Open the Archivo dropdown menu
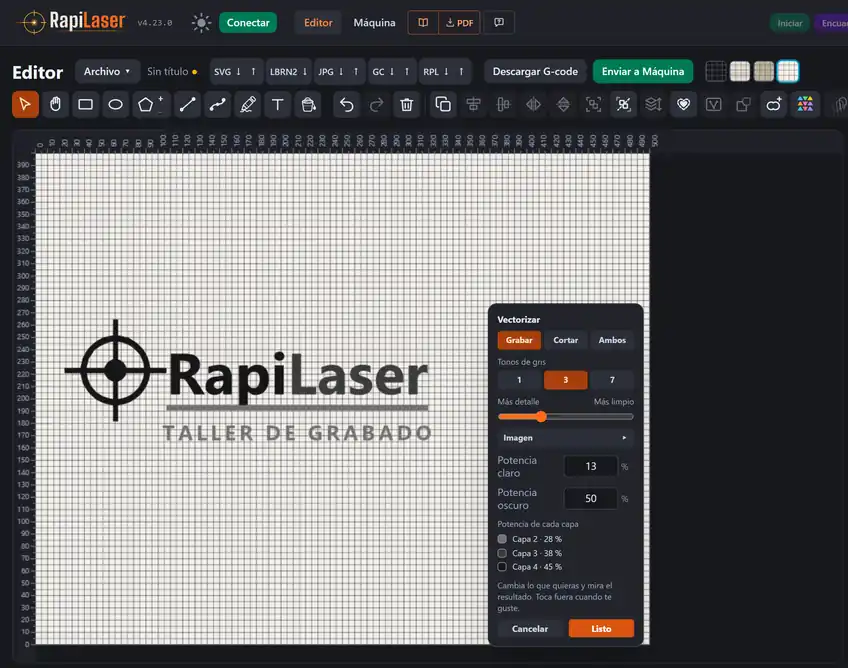 pos(107,71)
